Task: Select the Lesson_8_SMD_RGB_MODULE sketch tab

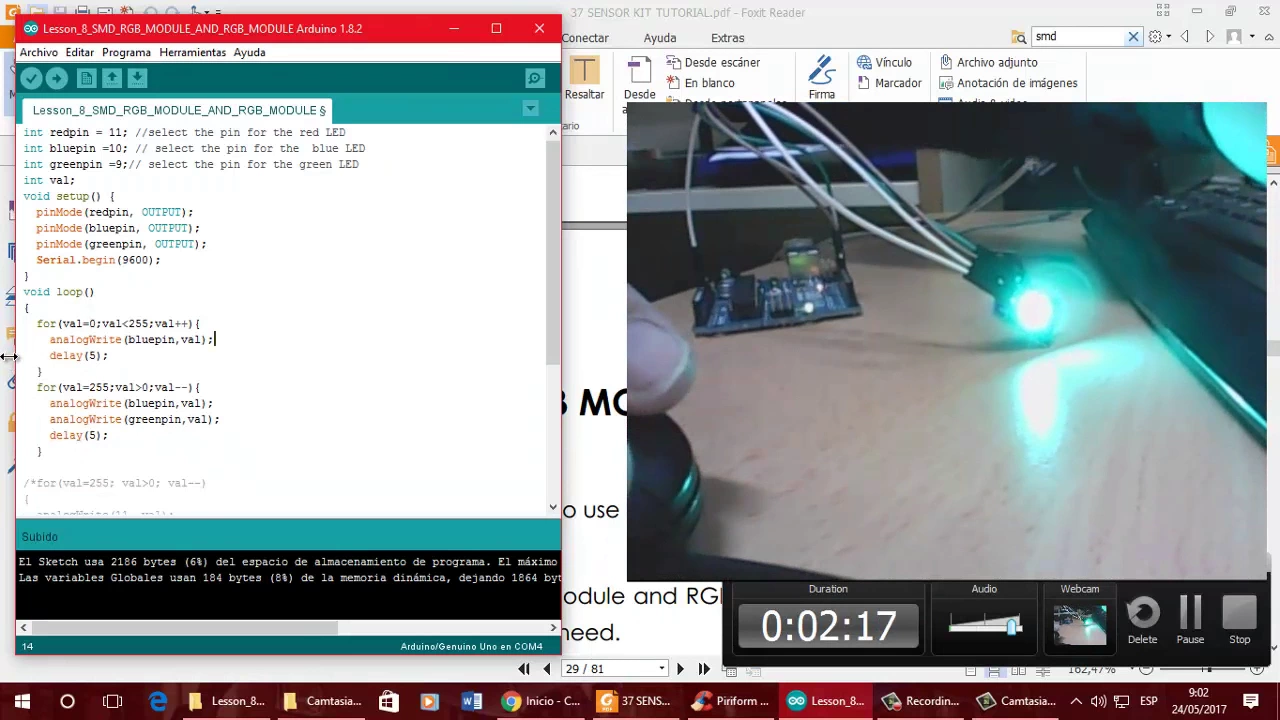Action: 179,110
